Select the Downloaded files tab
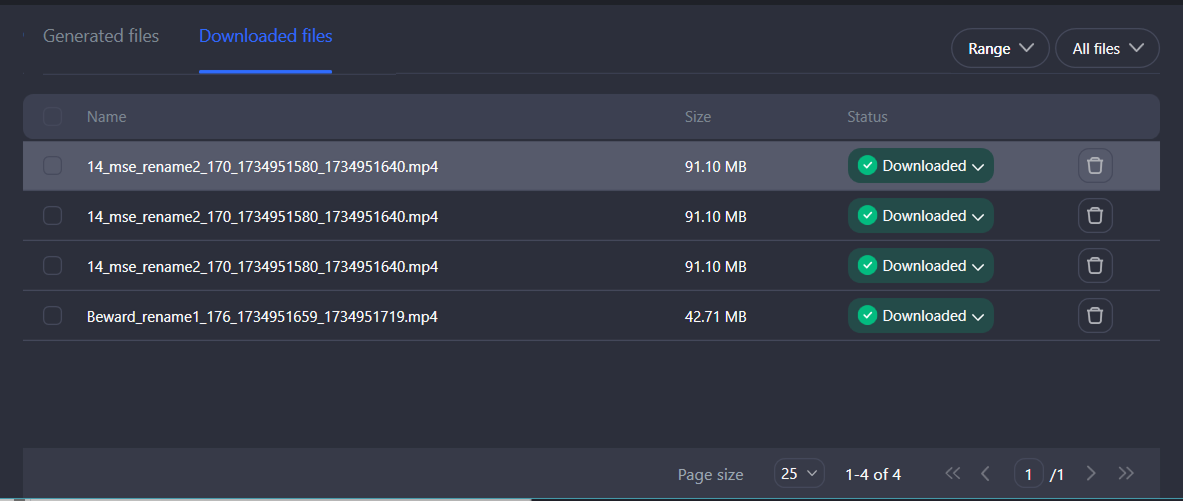 click(265, 36)
